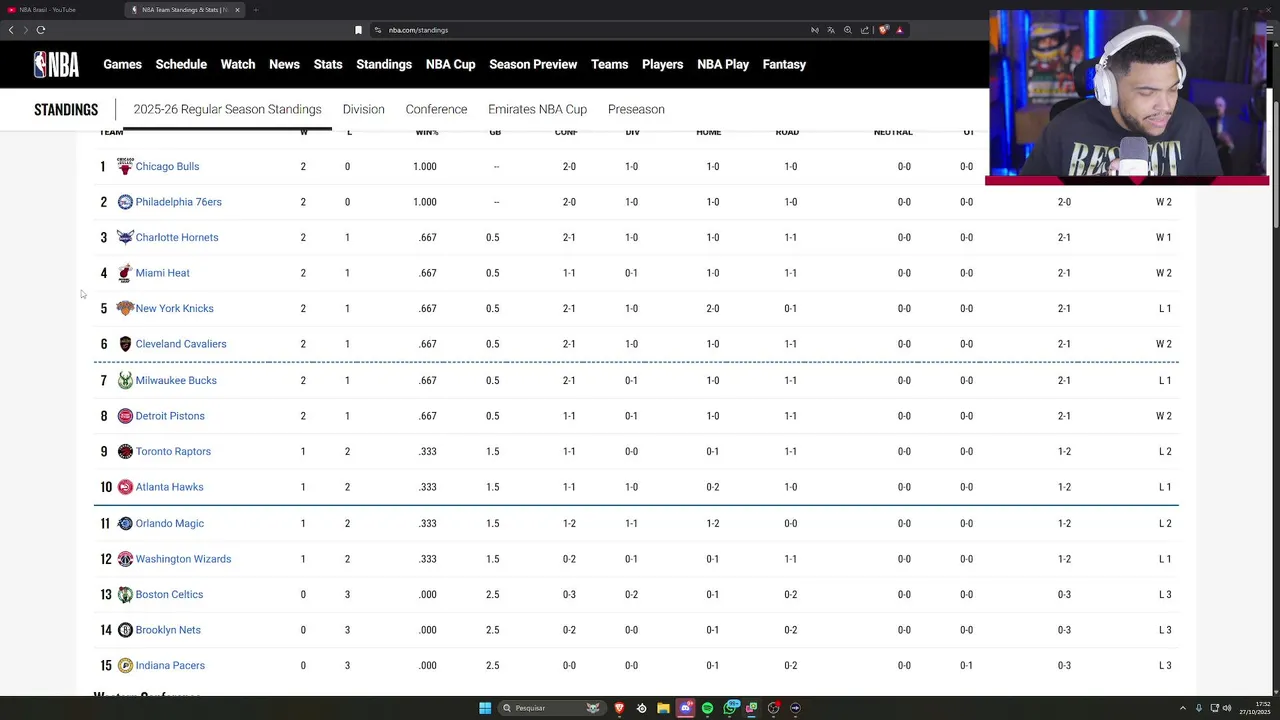Open the Windows Start menu

(x=485, y=708)
